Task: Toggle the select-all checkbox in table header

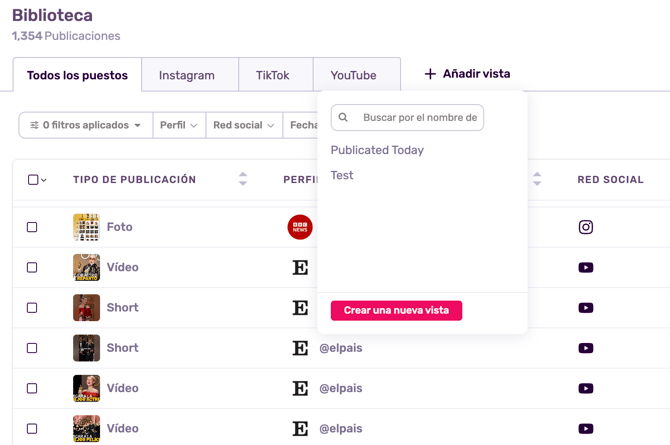Action: 33,180
